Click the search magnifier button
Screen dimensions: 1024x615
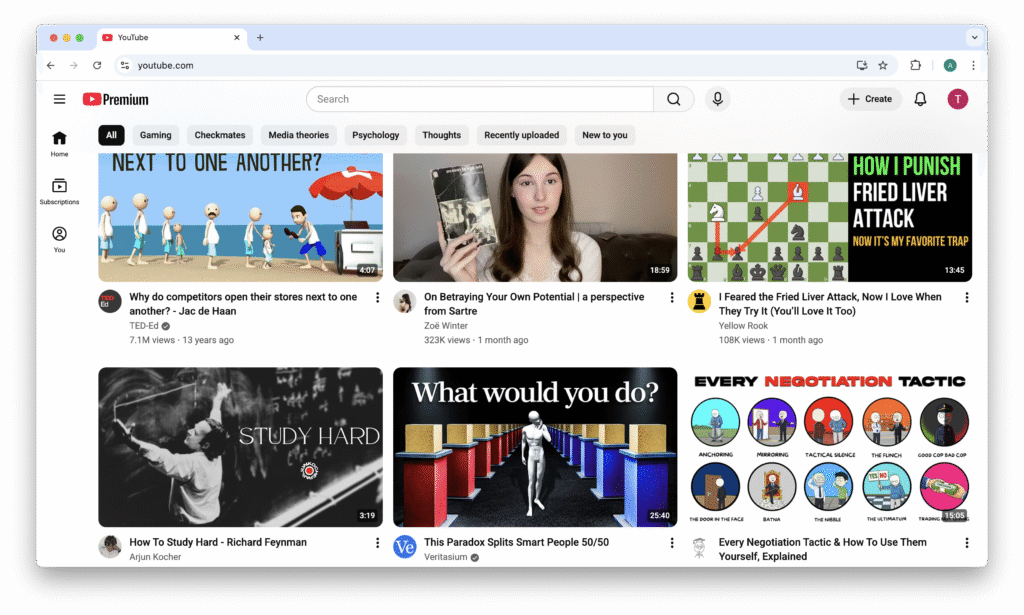674,99
